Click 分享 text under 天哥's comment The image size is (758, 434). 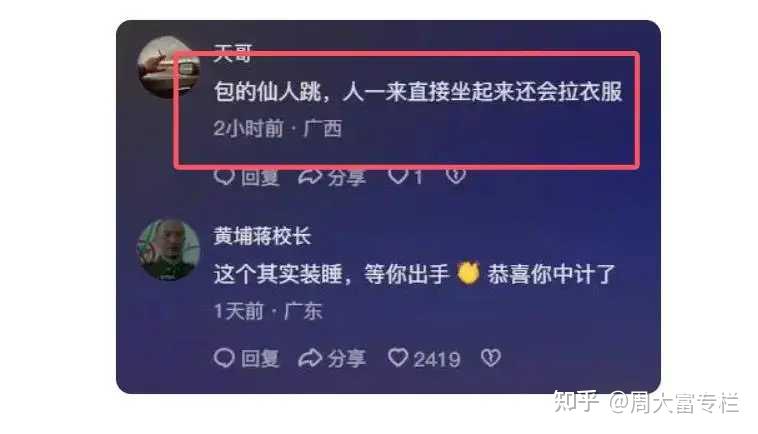point(347,178)
